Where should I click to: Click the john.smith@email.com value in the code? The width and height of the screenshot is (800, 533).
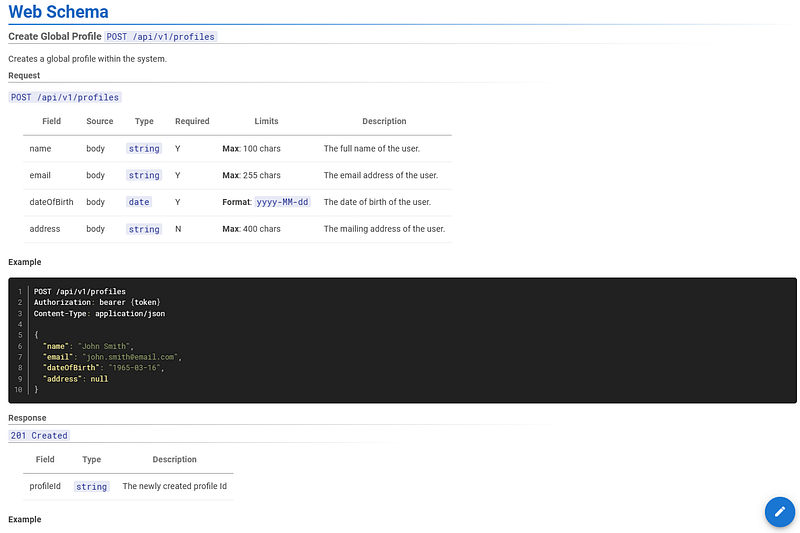130,357
